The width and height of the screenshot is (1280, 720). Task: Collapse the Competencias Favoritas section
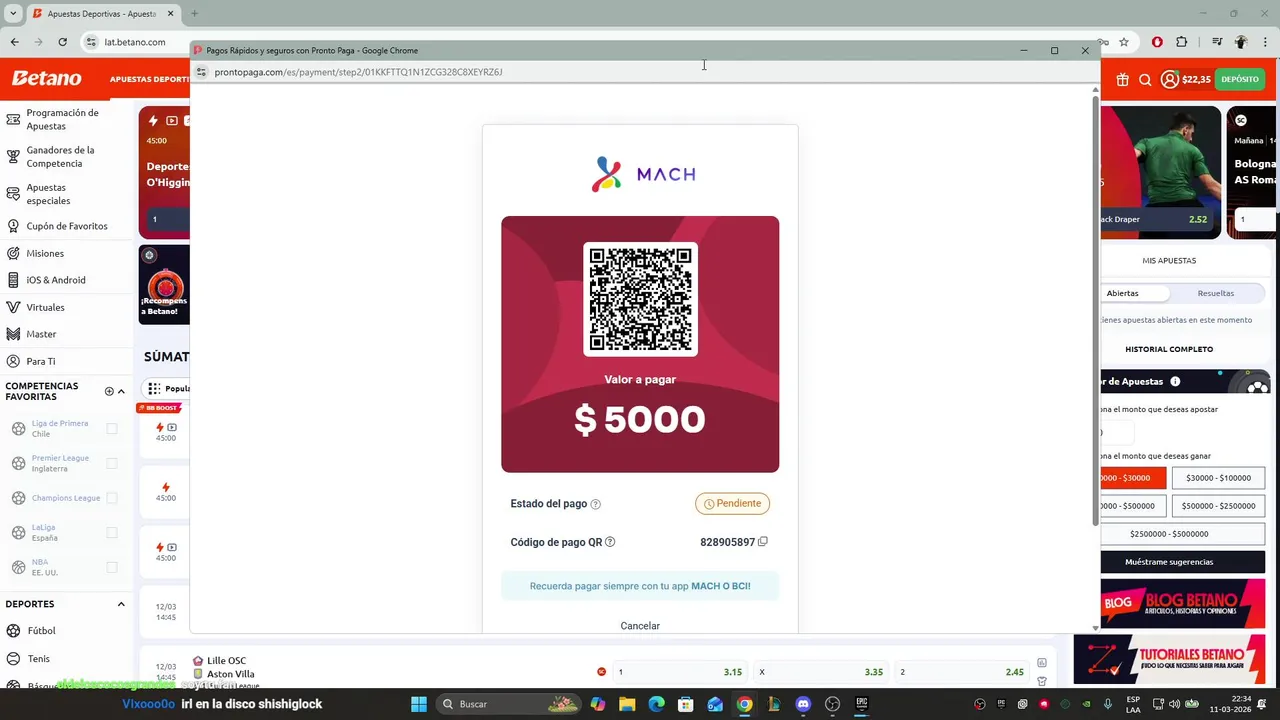(121, 391)
